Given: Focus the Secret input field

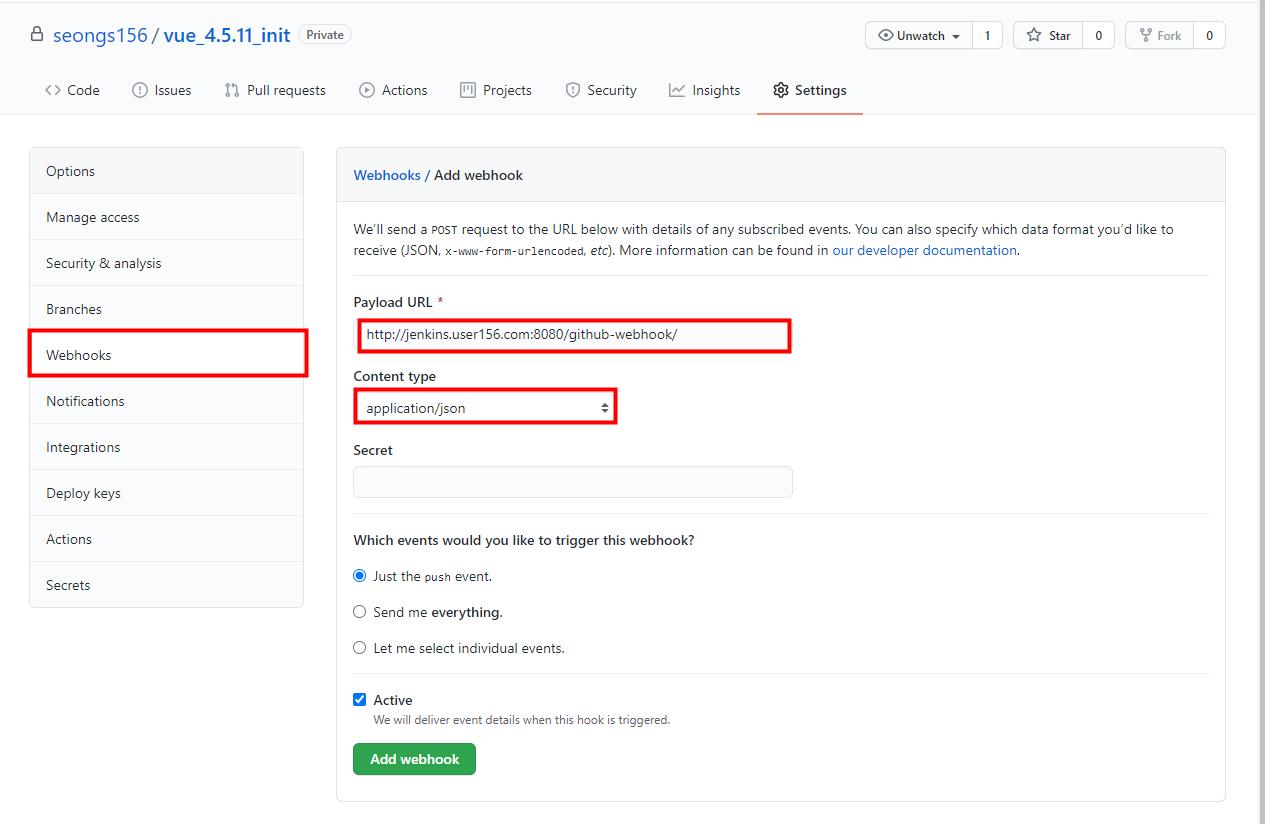Looking at the screenshot, I should 573,482.
